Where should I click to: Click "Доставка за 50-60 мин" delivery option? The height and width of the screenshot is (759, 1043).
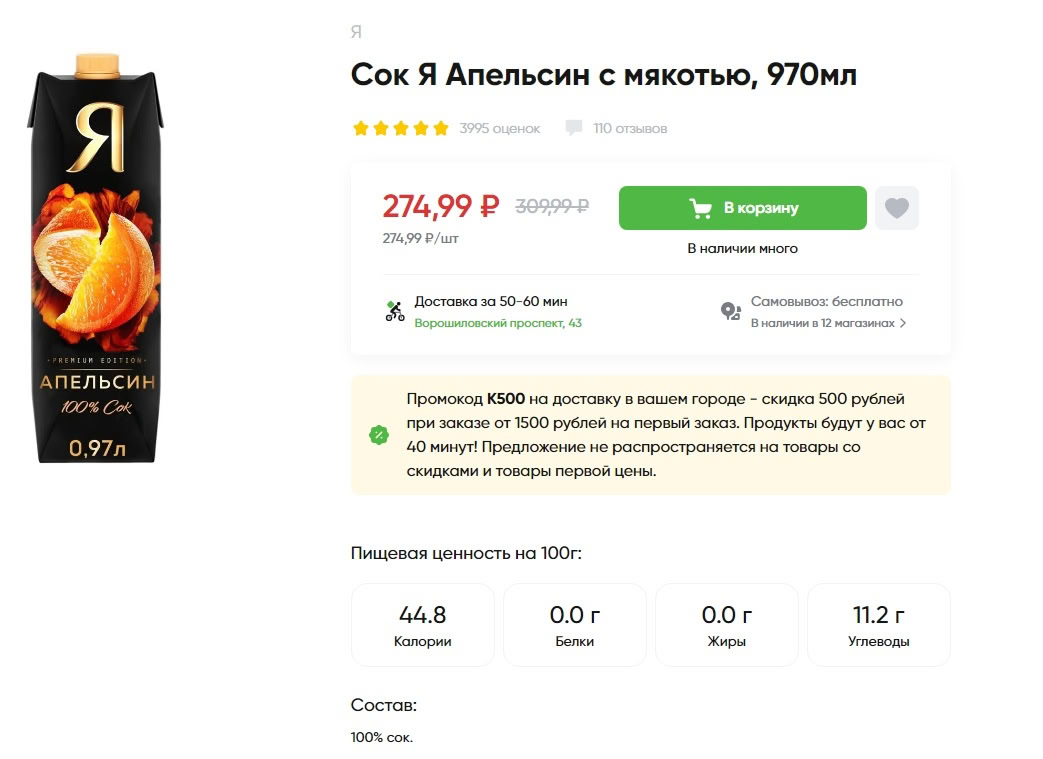pyautogui.click(x=491, y=301)
